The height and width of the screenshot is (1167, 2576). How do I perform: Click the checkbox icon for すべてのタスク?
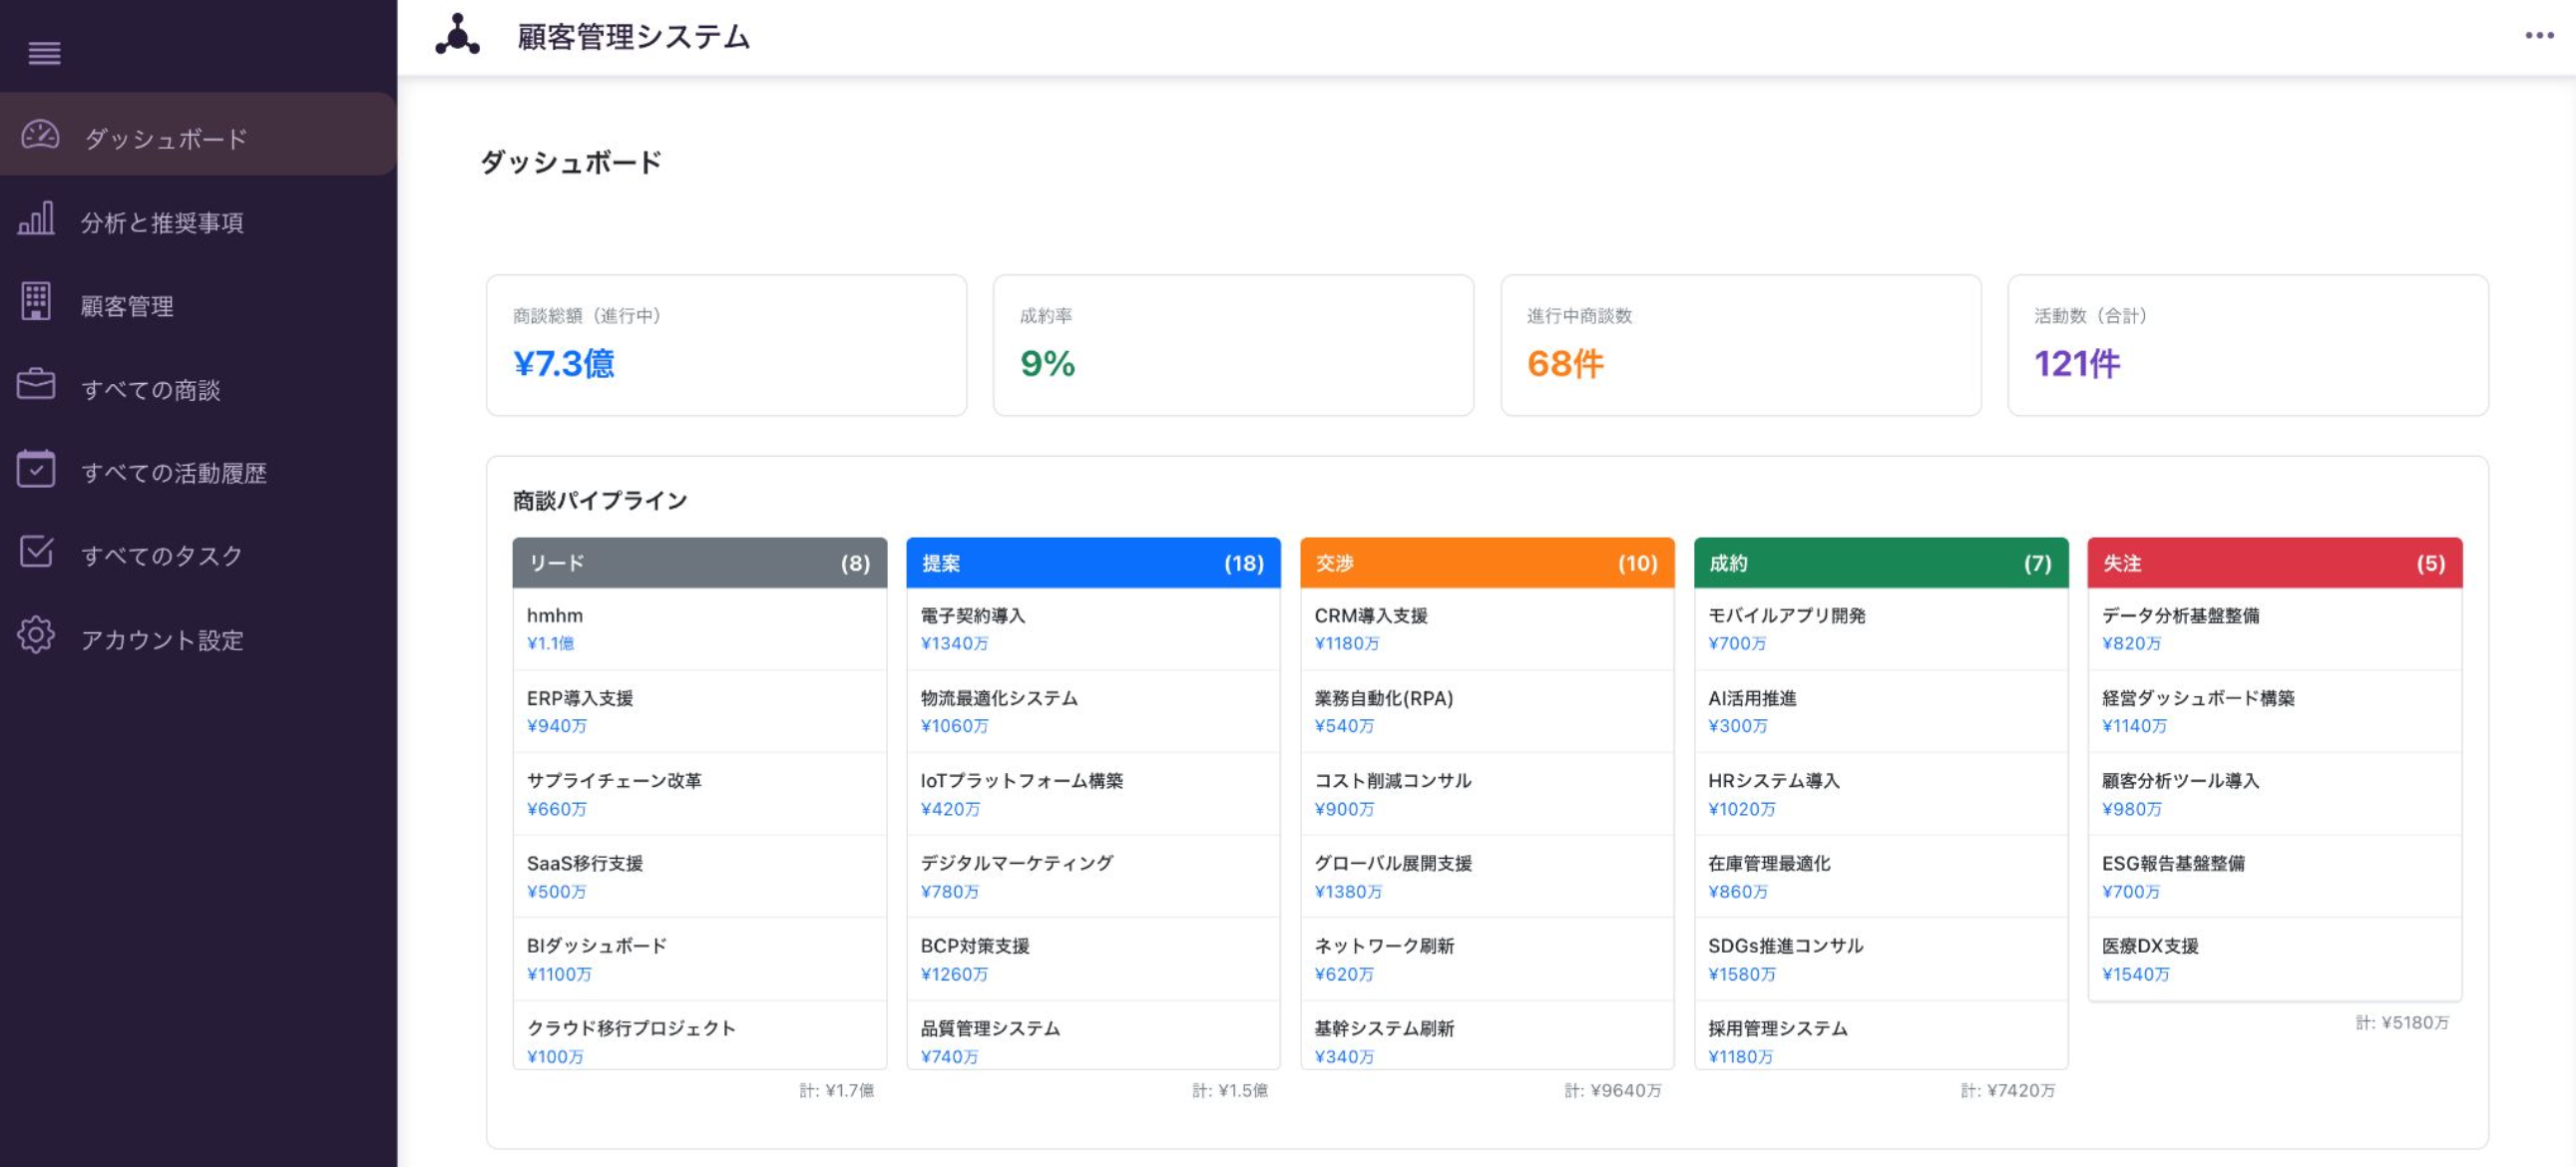36,551
